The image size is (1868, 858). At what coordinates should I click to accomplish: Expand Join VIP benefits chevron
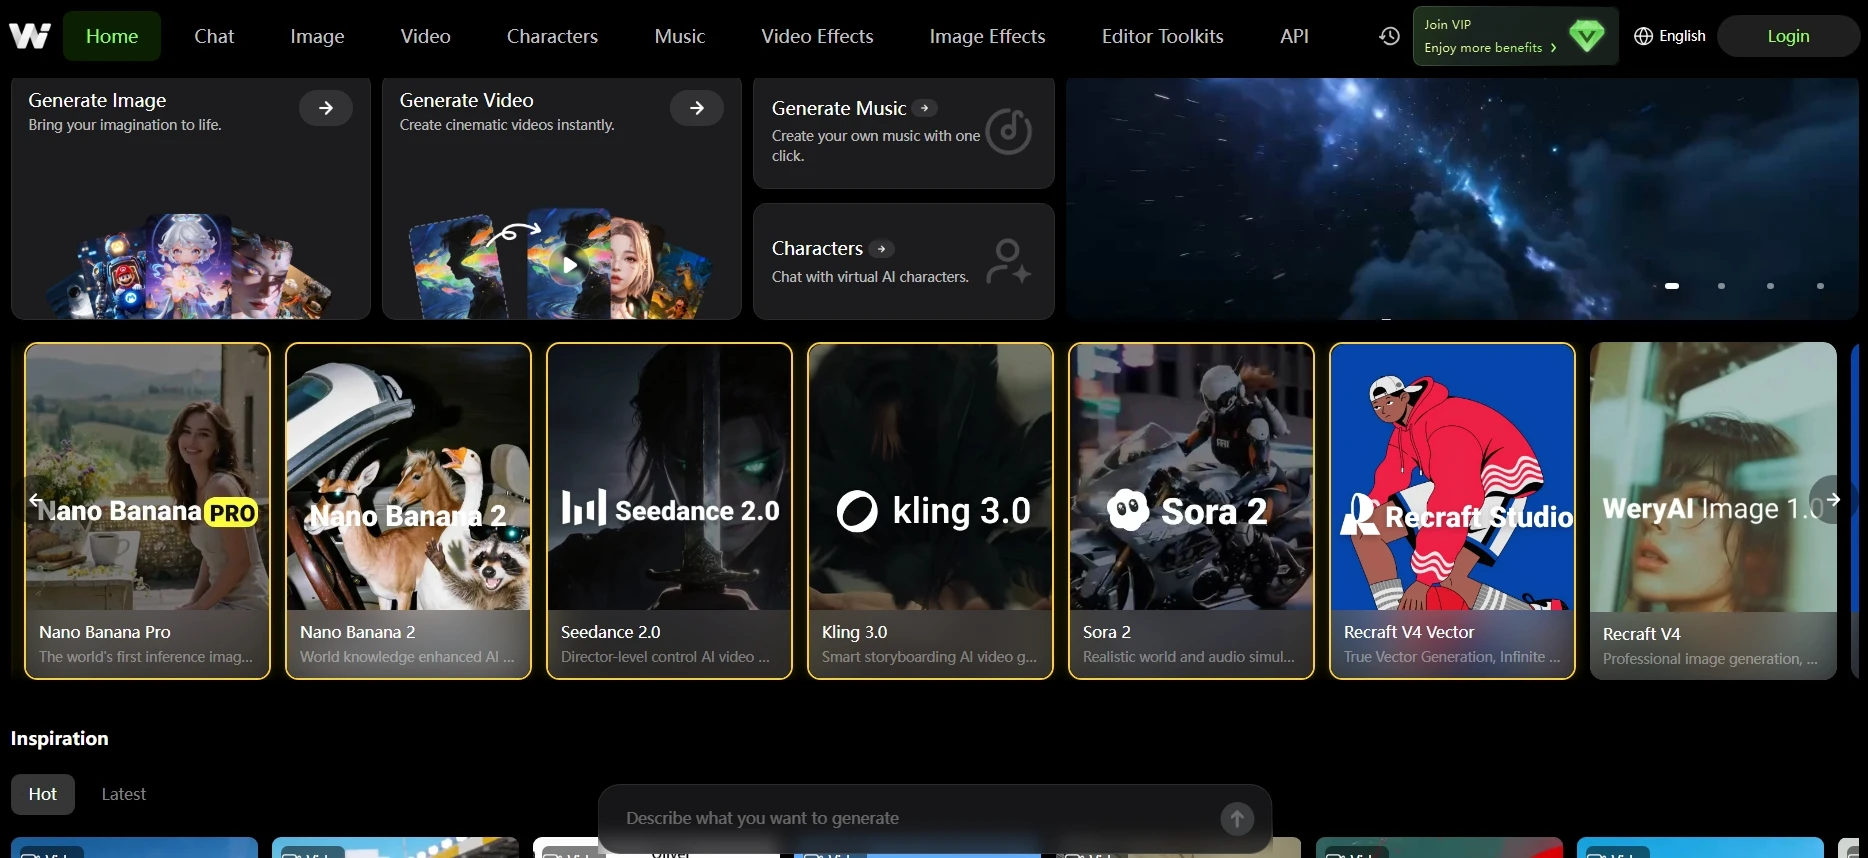tap(1553, 48)
